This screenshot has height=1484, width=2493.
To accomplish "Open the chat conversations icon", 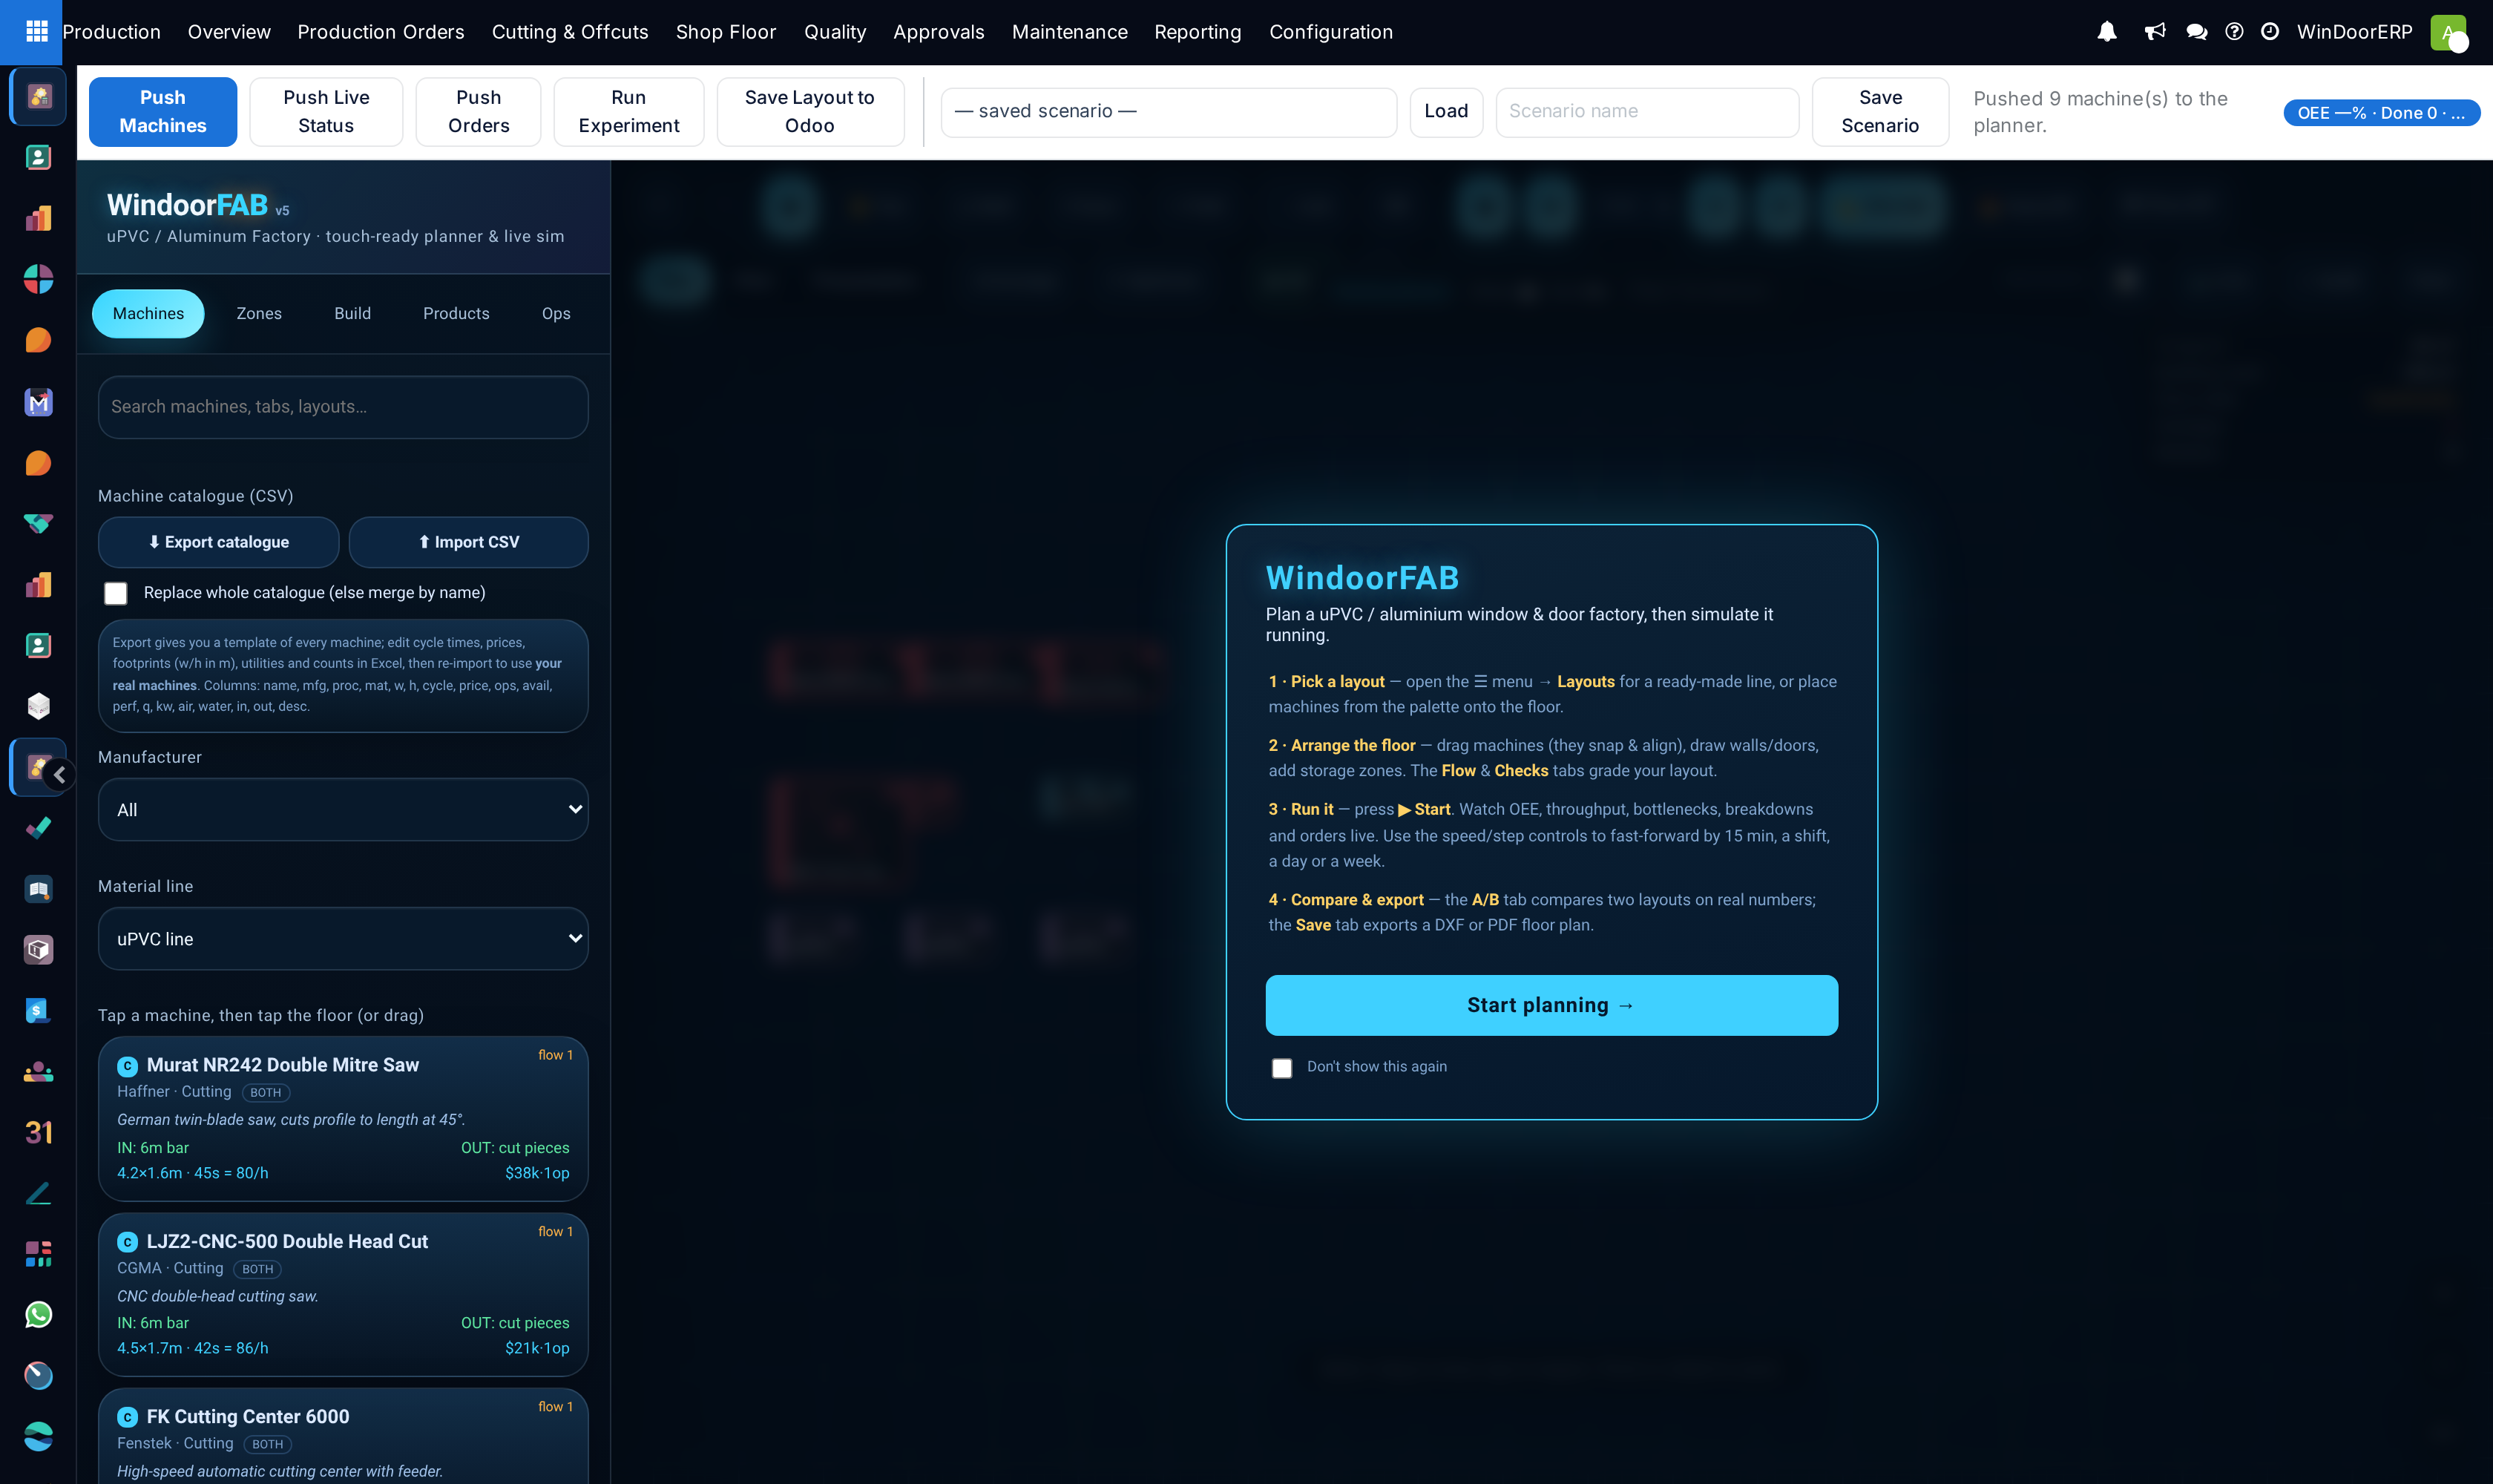I will click(x=2197, y=32).
